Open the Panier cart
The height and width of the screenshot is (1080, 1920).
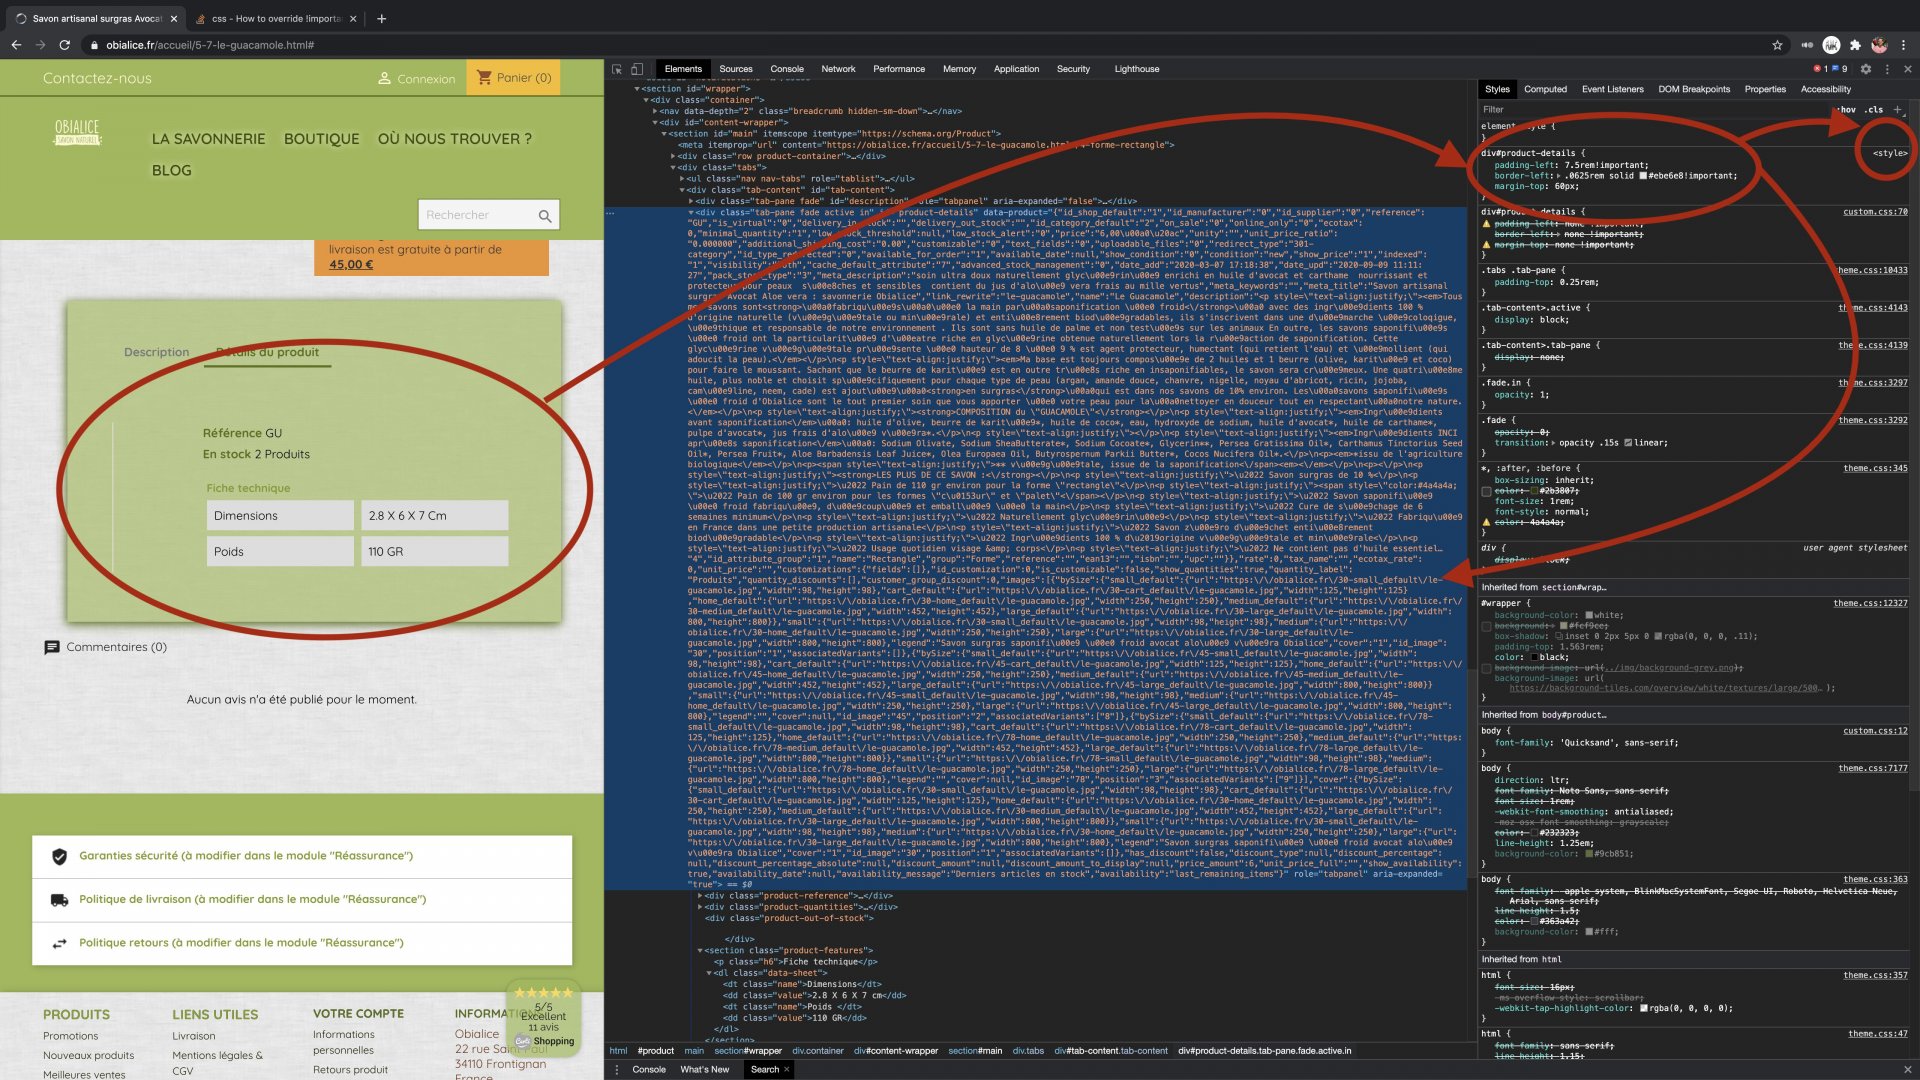click(513, 78)
